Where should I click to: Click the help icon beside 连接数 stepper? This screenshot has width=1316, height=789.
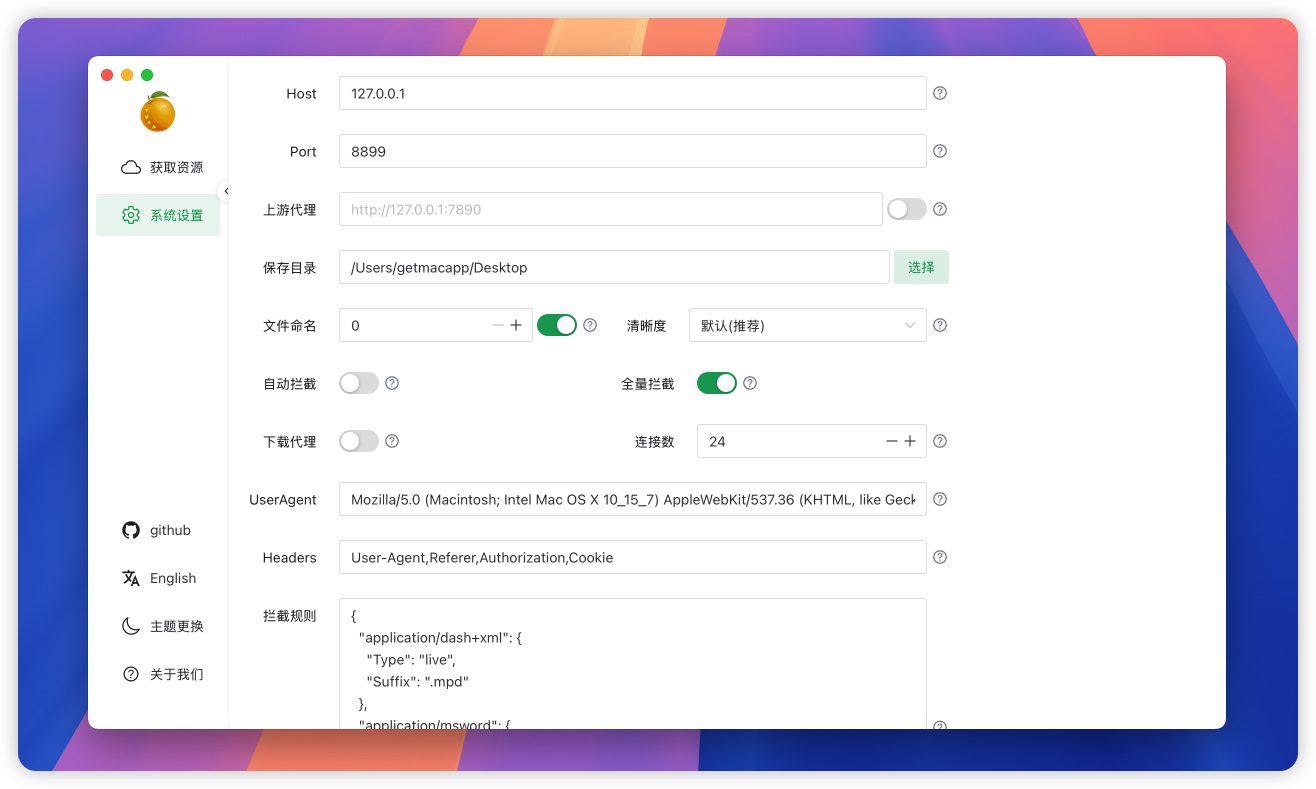(940, 441)
